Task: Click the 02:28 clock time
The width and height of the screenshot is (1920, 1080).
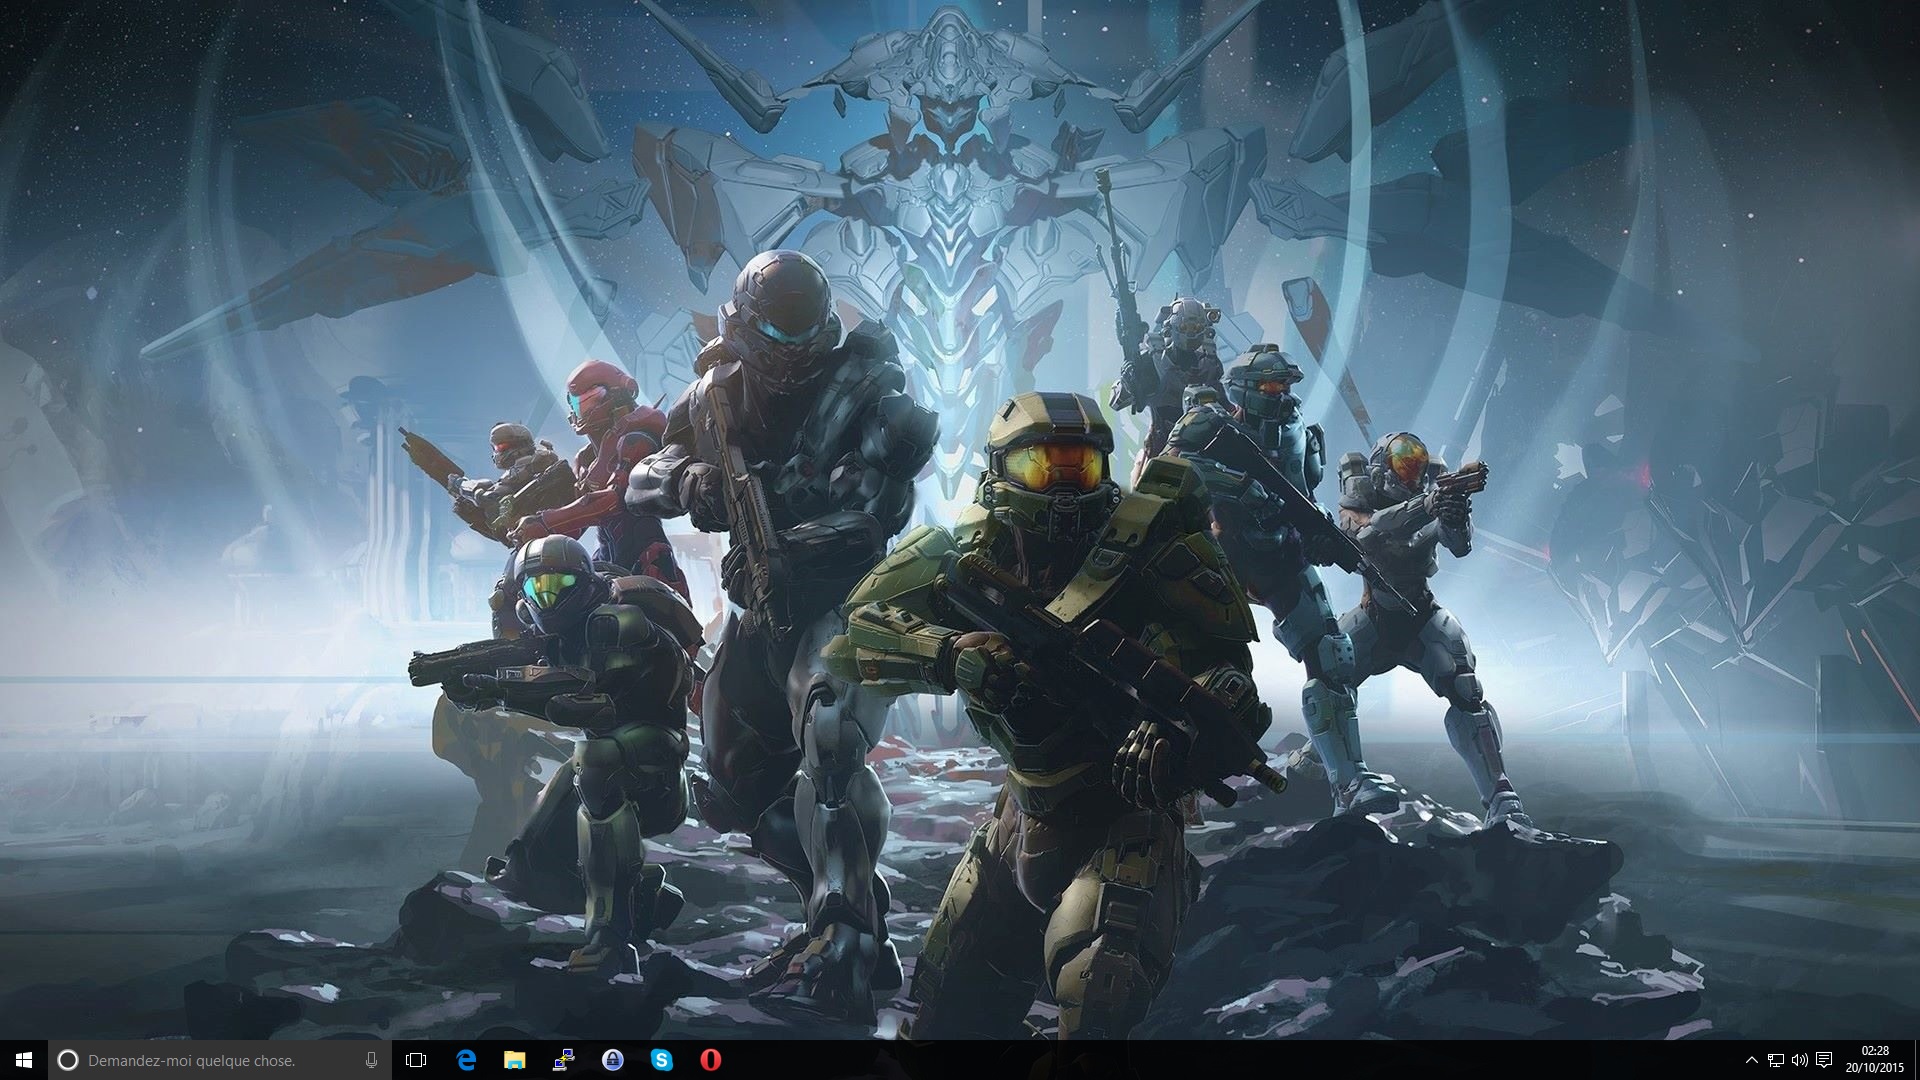Action: tap(1875, 1051)
